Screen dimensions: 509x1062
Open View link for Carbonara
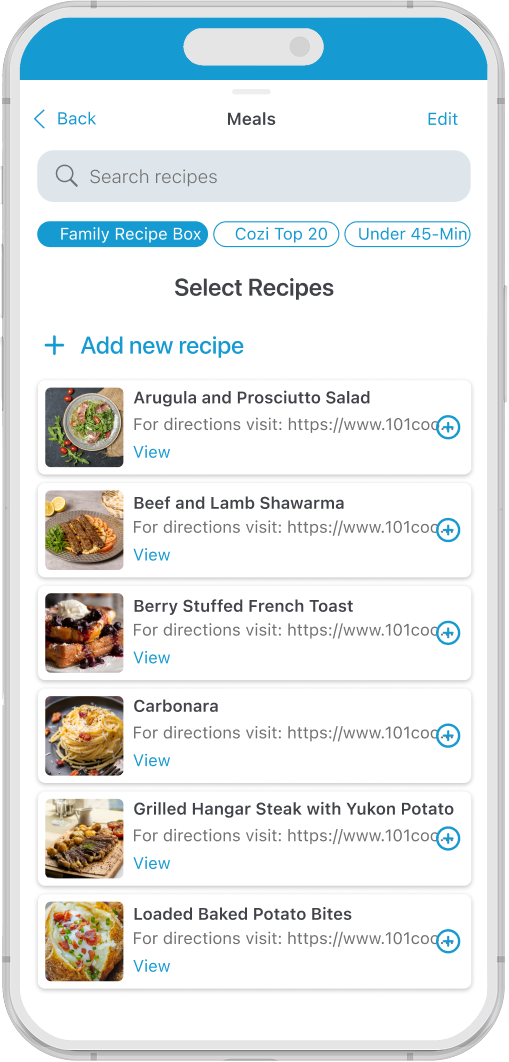pyautogui.click(x=152, y=761)
